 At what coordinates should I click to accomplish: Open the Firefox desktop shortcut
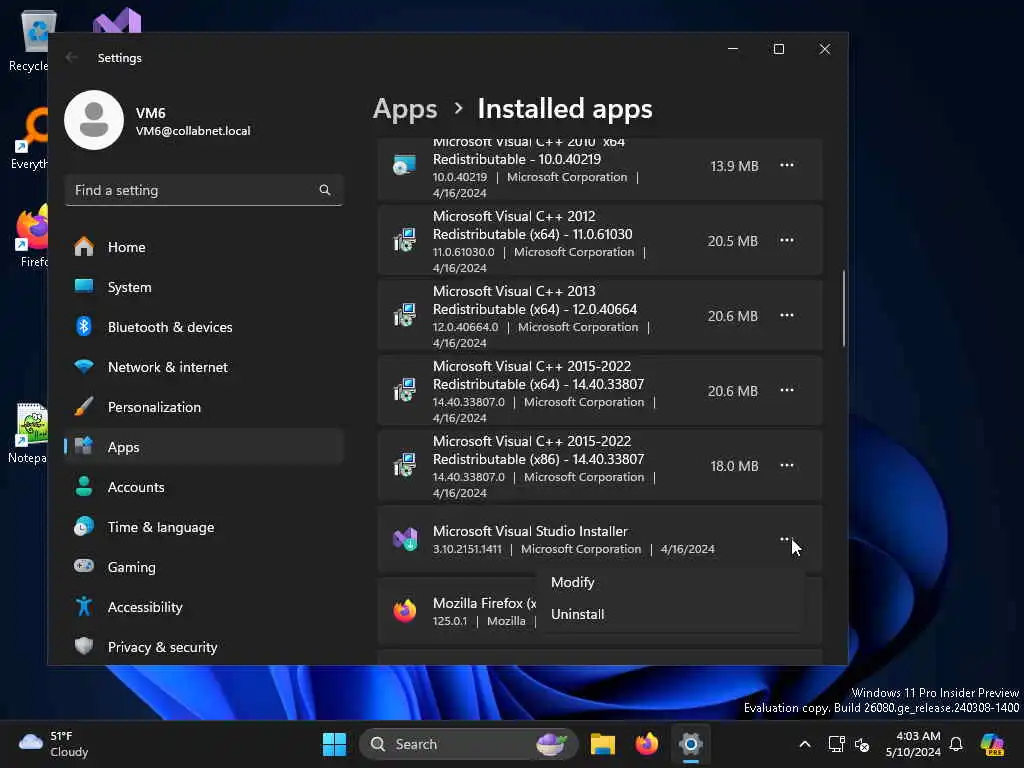point(31,236)
